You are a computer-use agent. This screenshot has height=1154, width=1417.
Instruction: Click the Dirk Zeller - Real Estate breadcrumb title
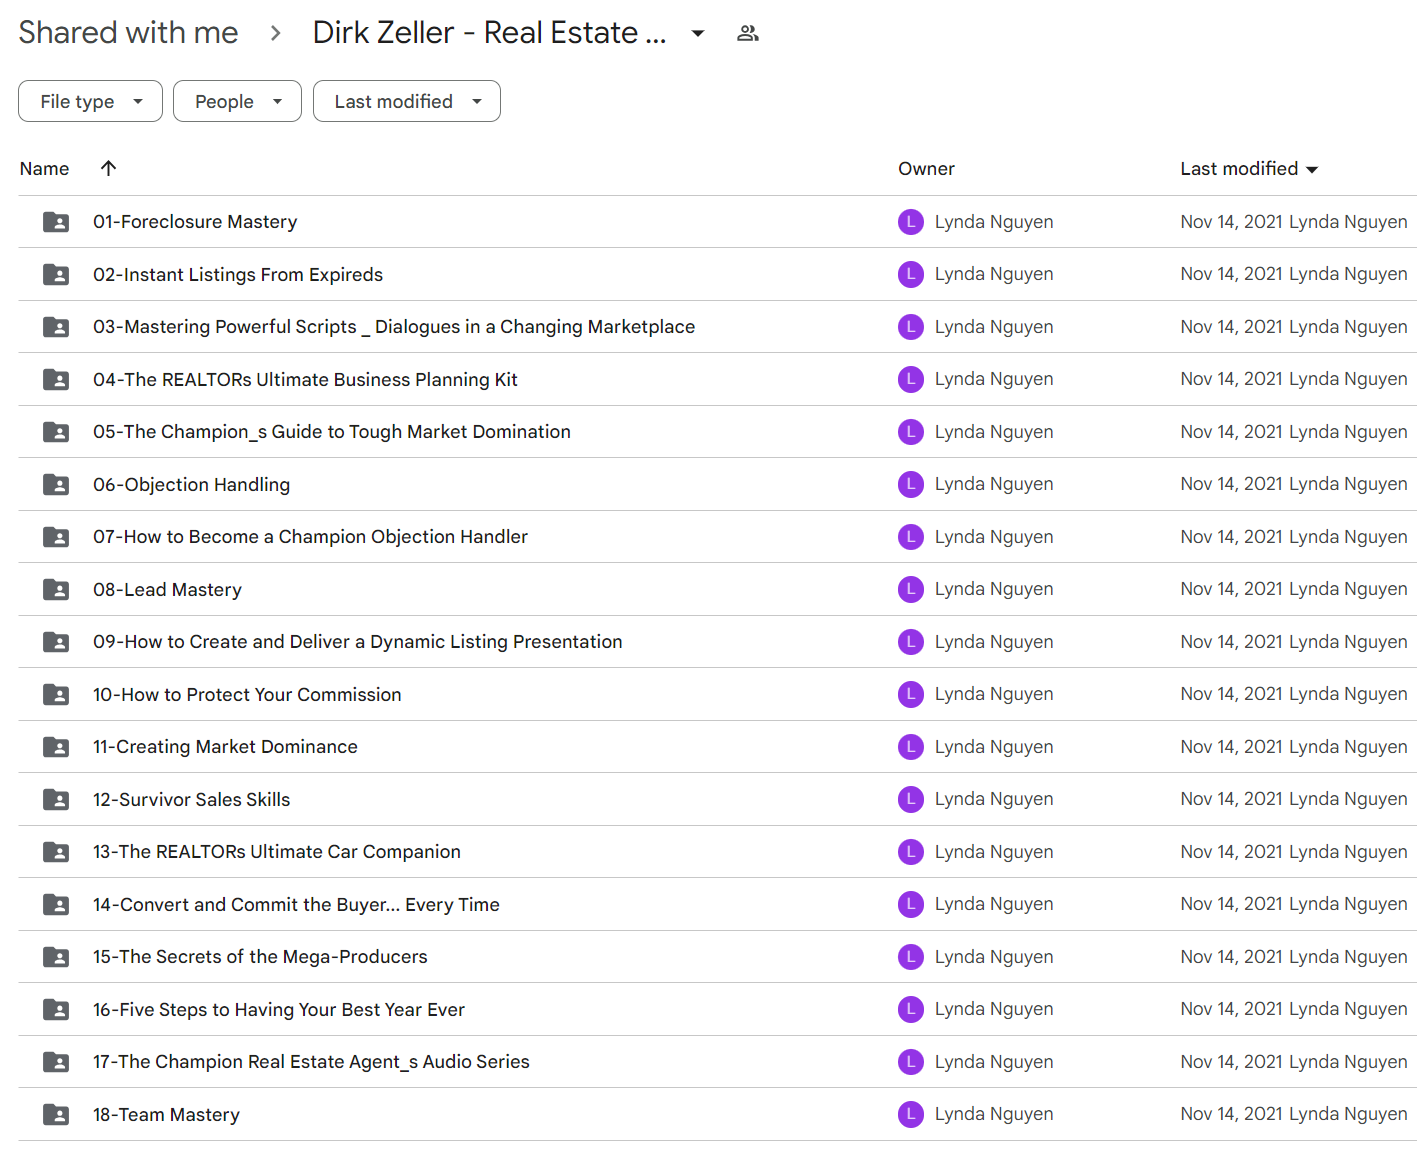[489, 33]
